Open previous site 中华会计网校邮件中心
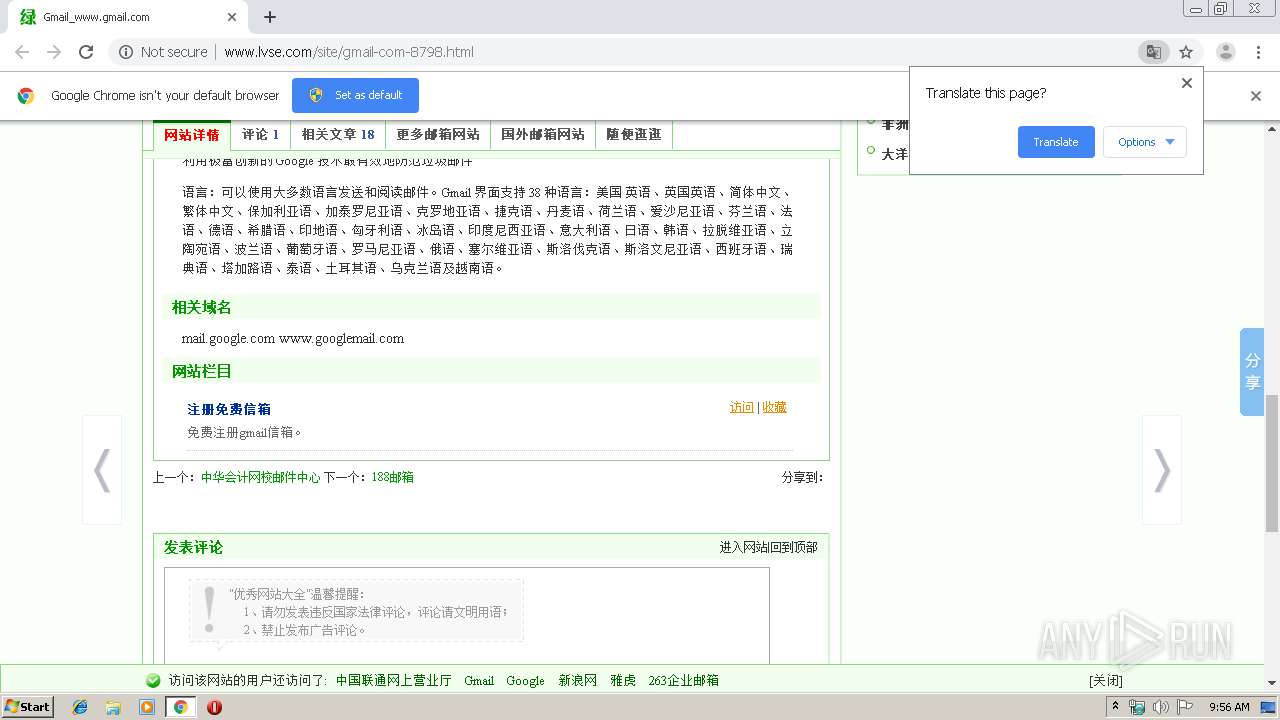This screenshot has width=1280, height=720. [x=260, y=477]
